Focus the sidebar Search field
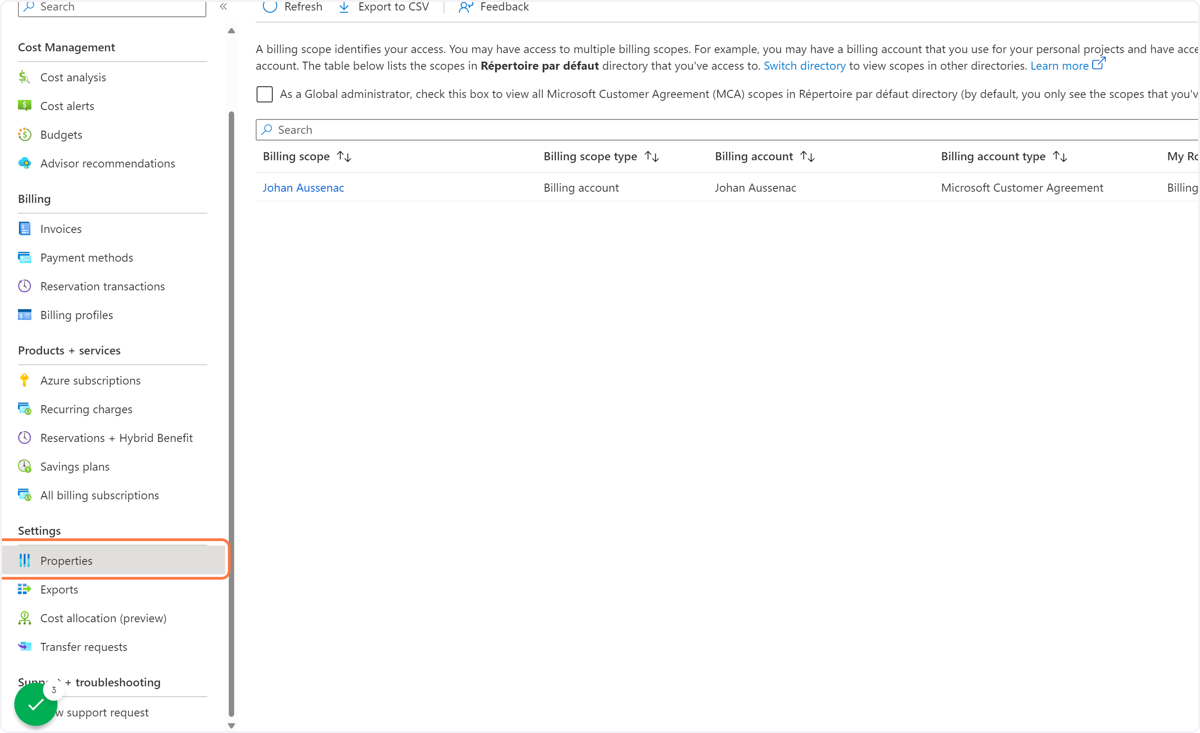 coord(112,7)
